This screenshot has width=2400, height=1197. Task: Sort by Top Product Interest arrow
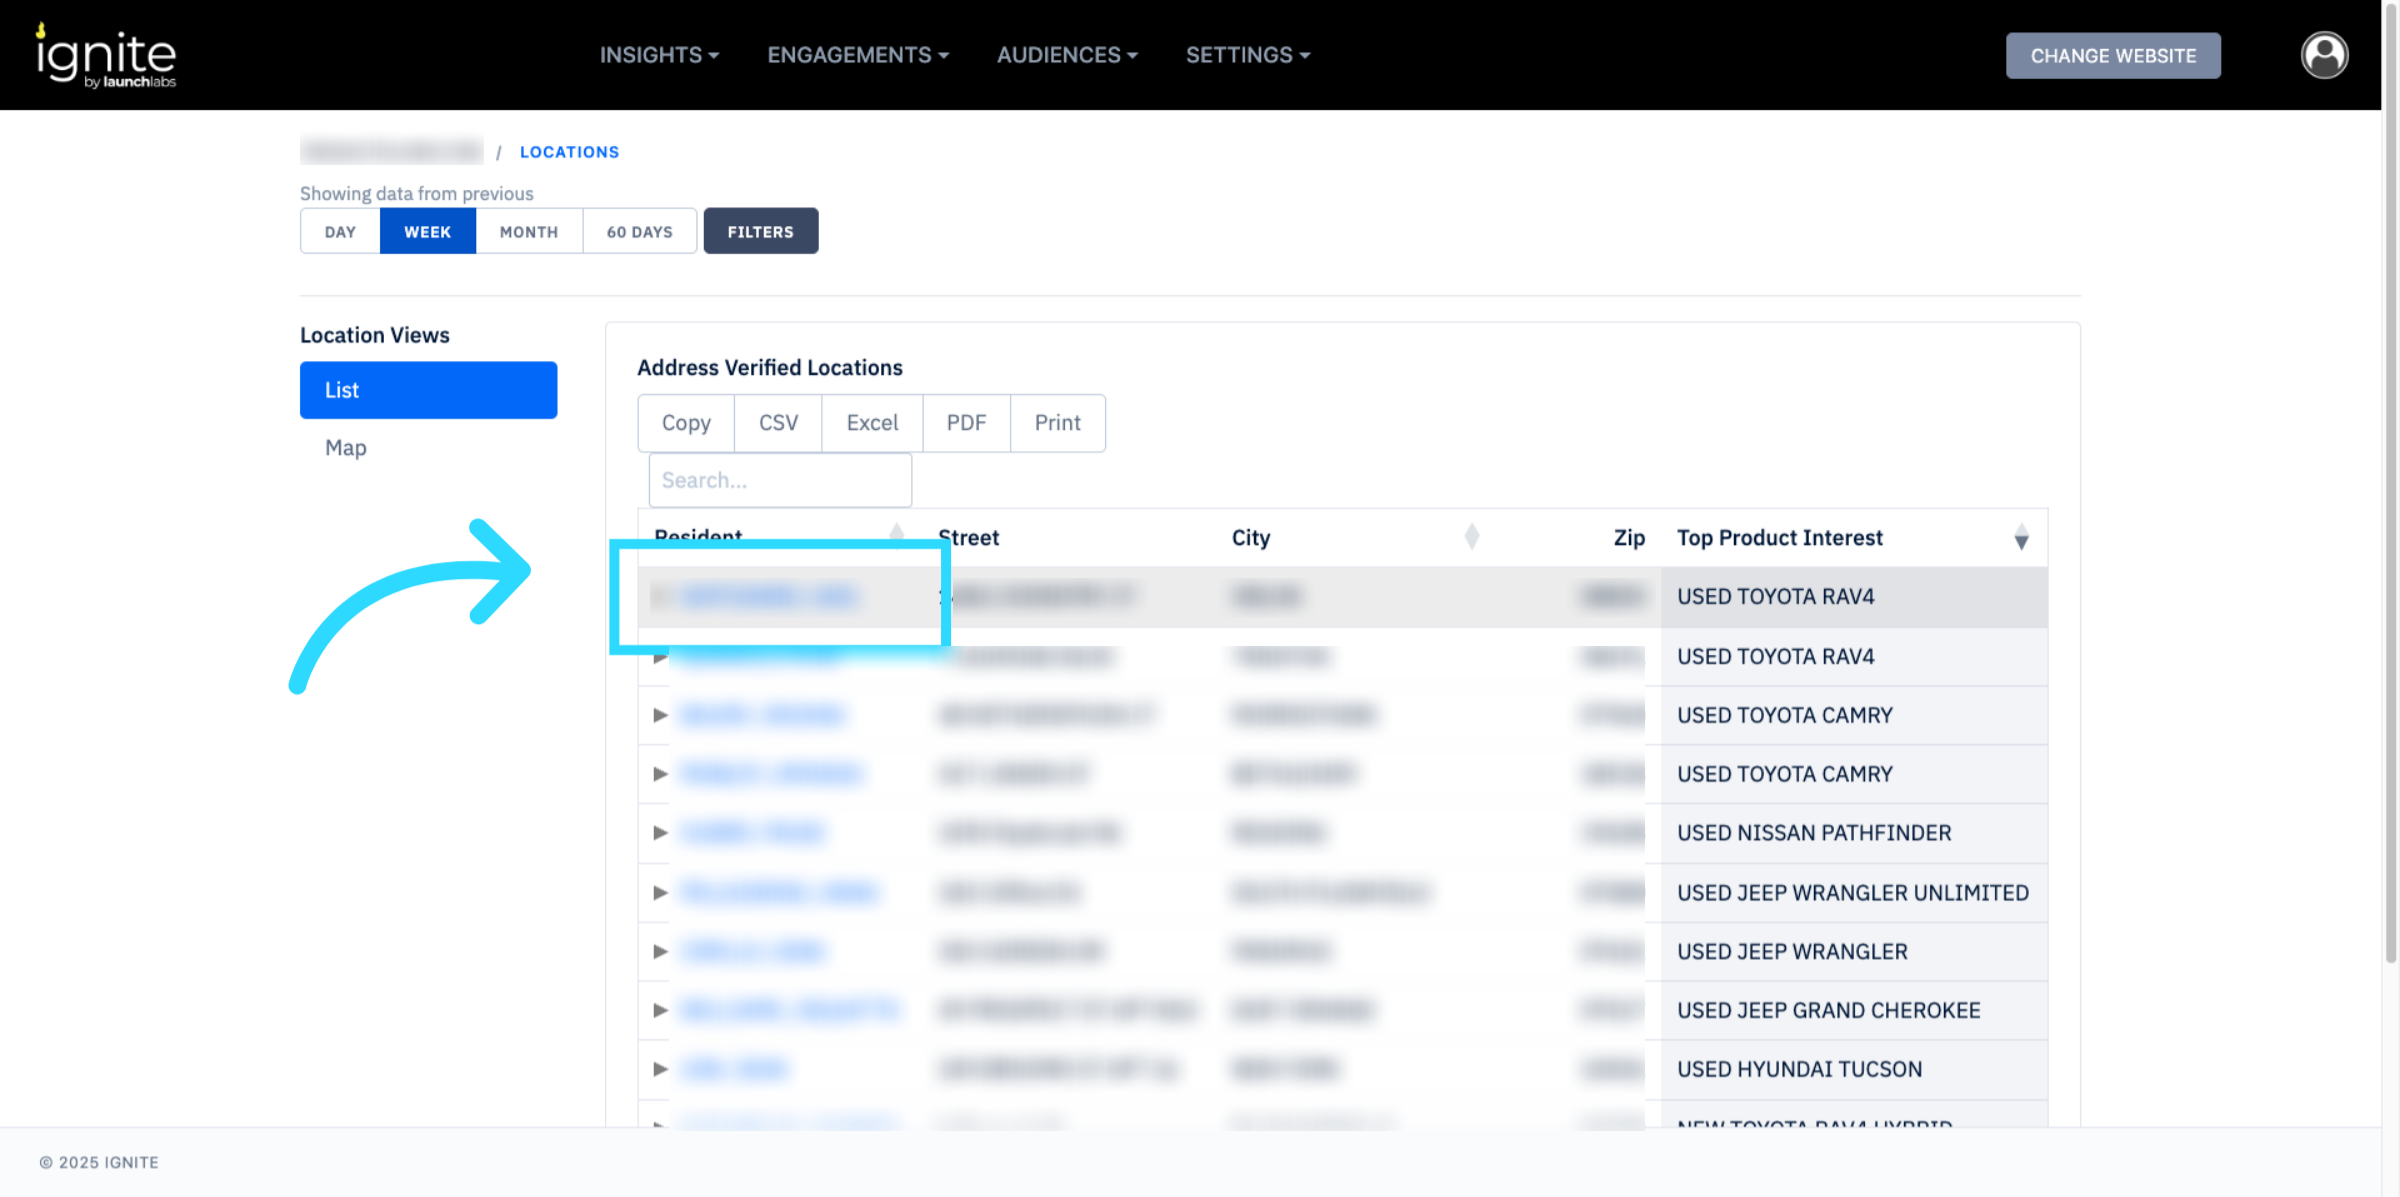2020,538
